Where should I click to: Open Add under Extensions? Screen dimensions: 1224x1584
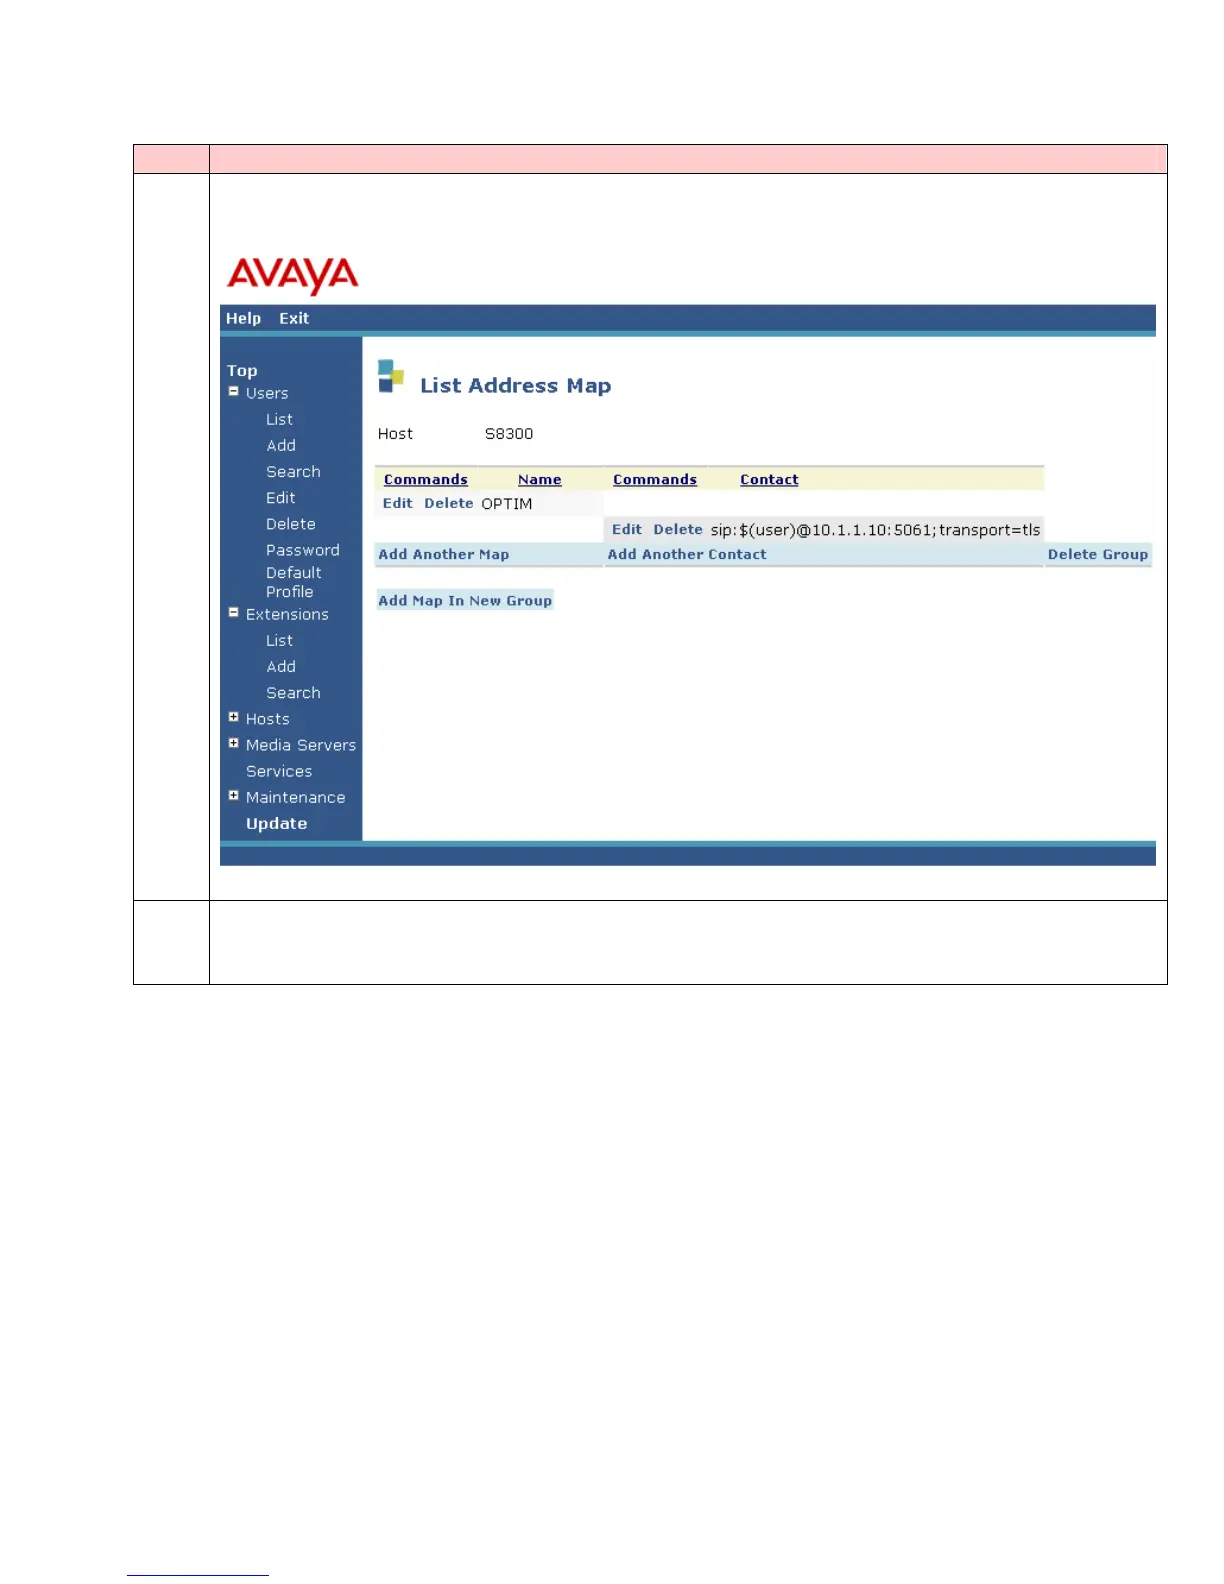281,666
